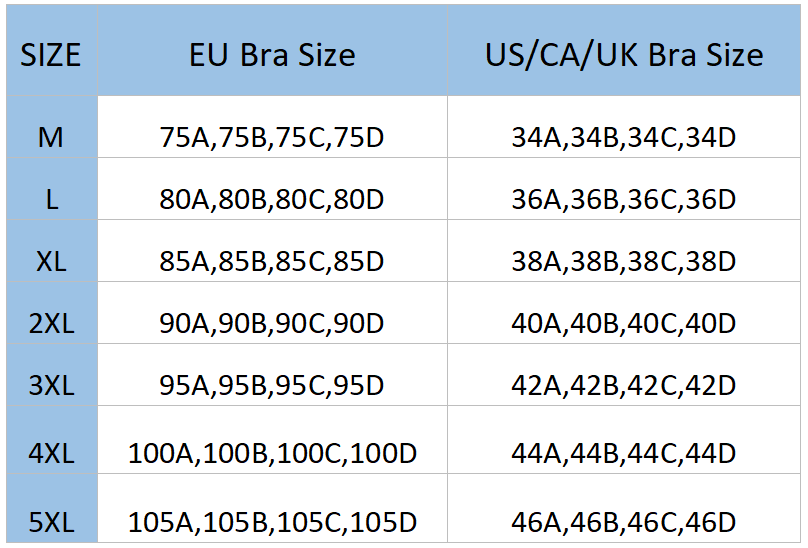Click the 42A,42B,42C,42D cell

point(624,385)
